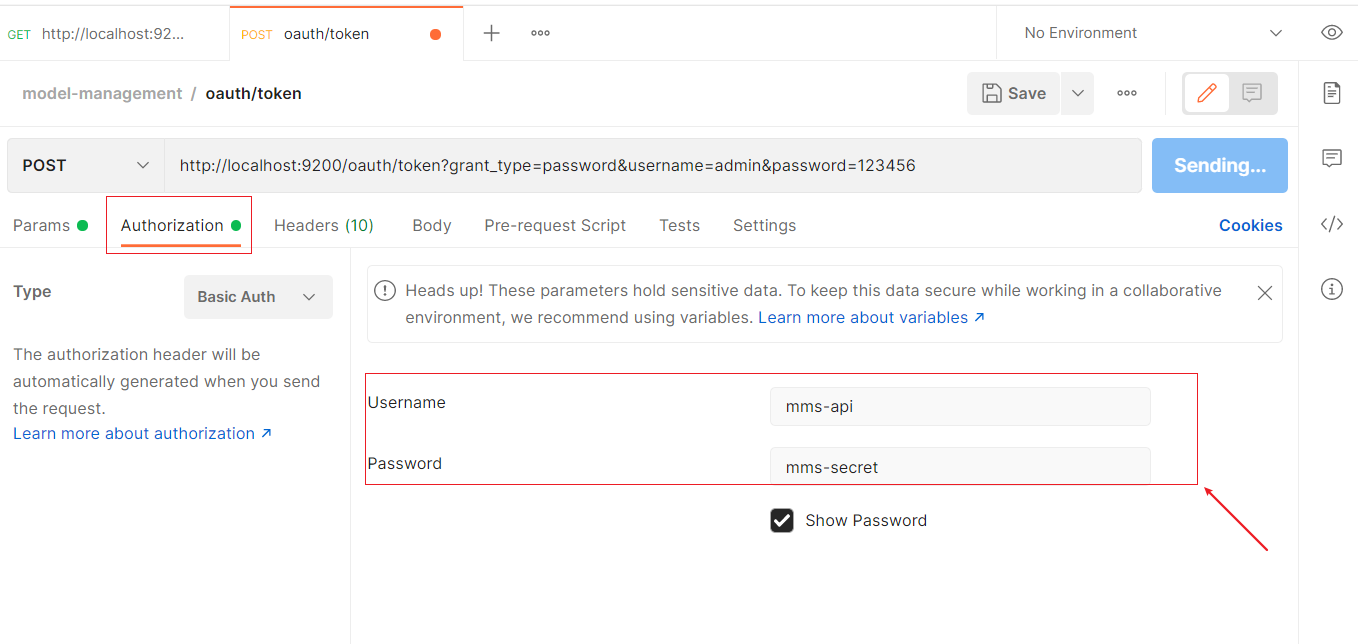Click the Cookies link
Viewport: 1358px width, 644px height.
1250,225
